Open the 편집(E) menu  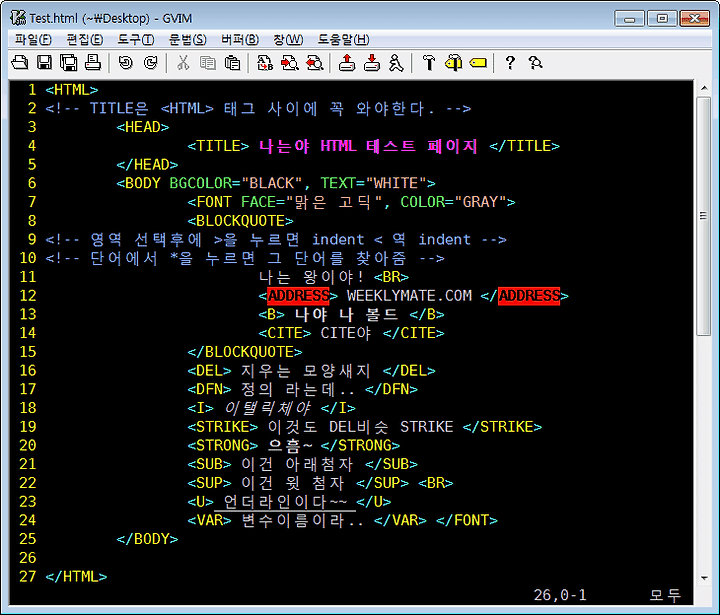click(x=84, y=39)
